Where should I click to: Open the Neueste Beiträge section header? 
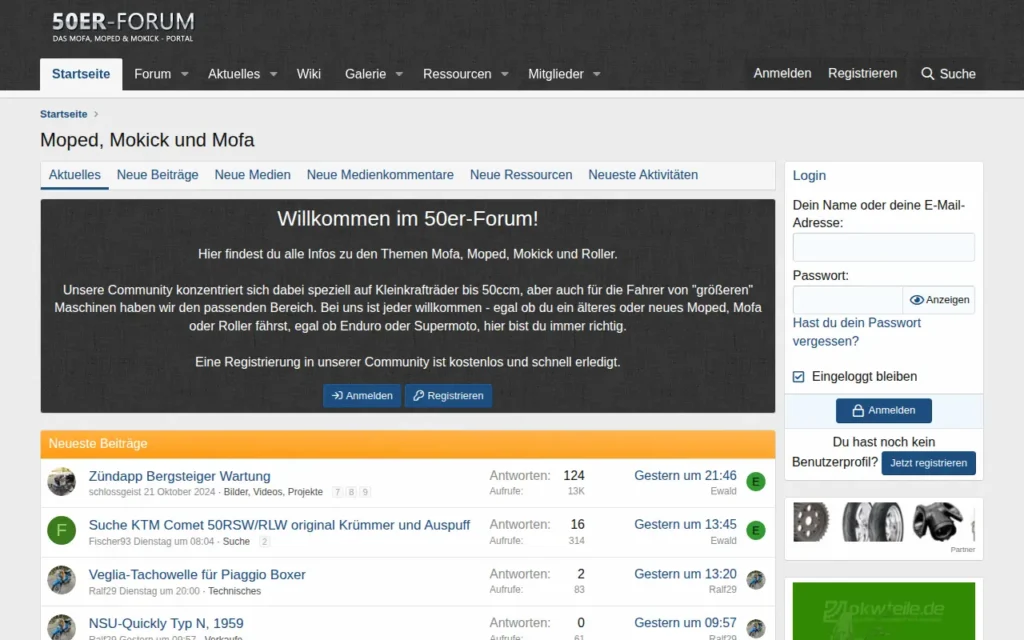[98, 443]
